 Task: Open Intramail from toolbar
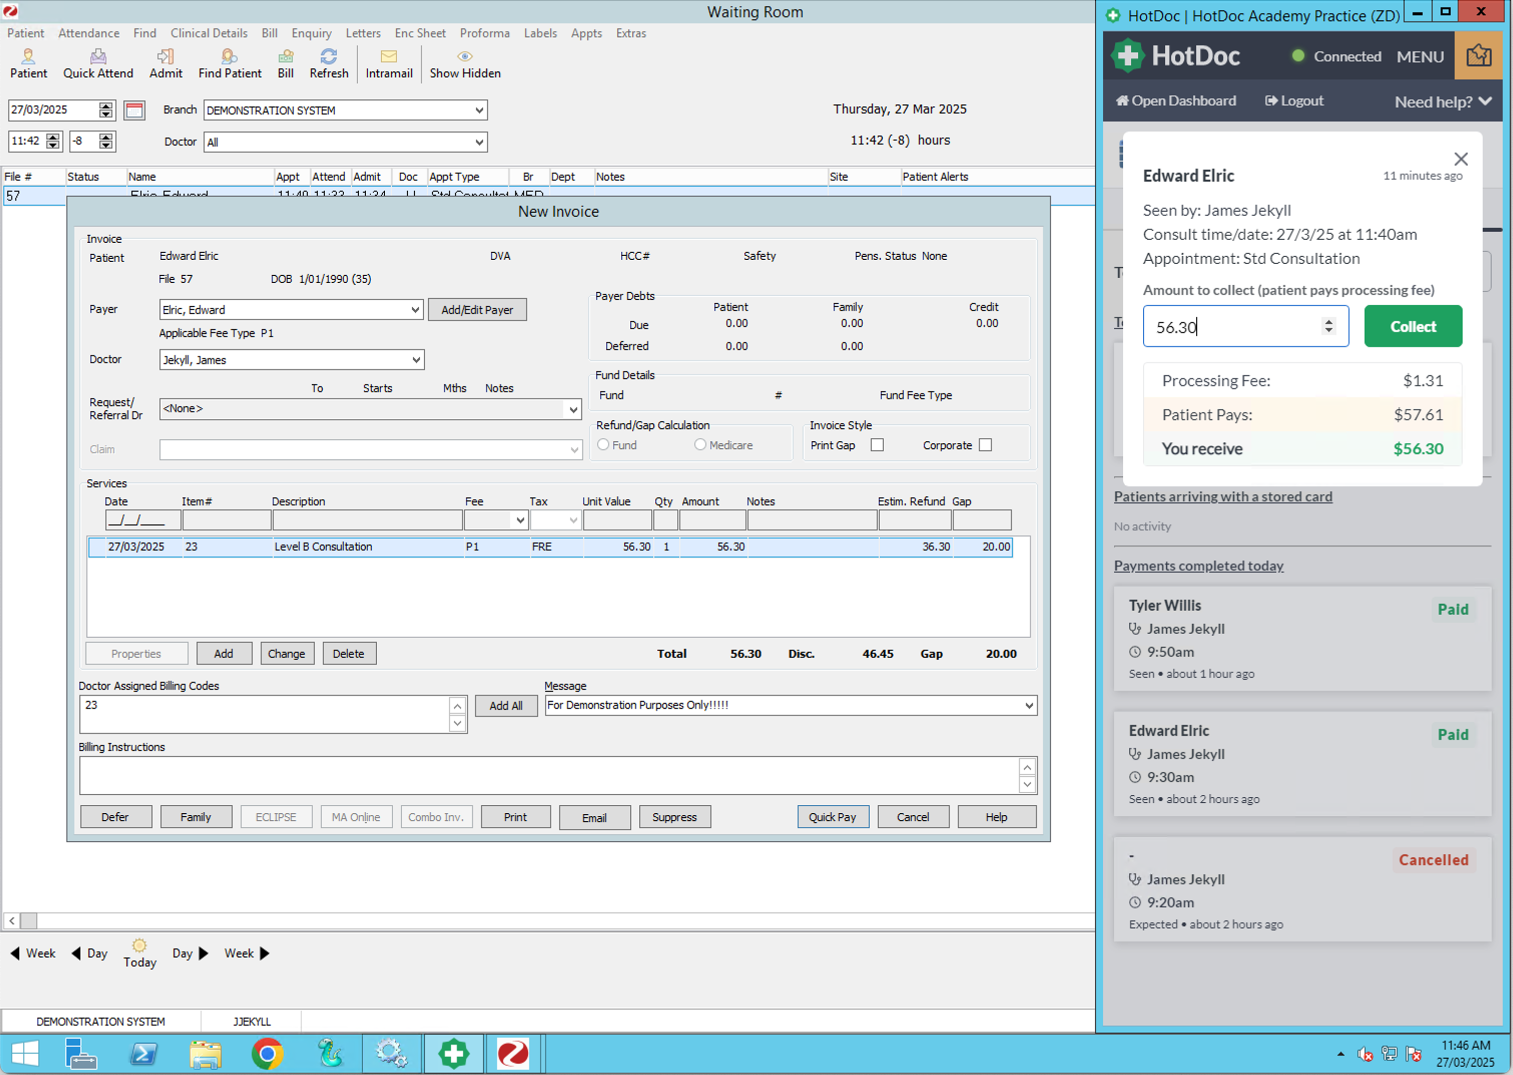(389, 64)
